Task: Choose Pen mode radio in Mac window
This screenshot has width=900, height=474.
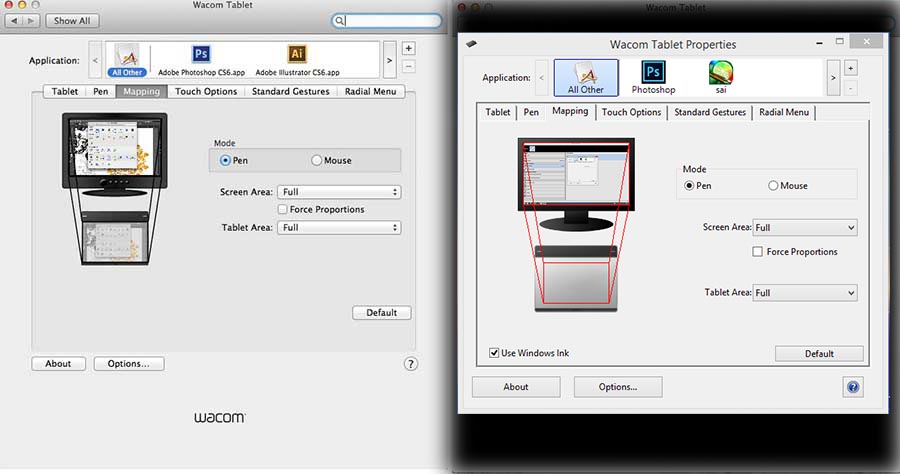Action: pos(225,161)
